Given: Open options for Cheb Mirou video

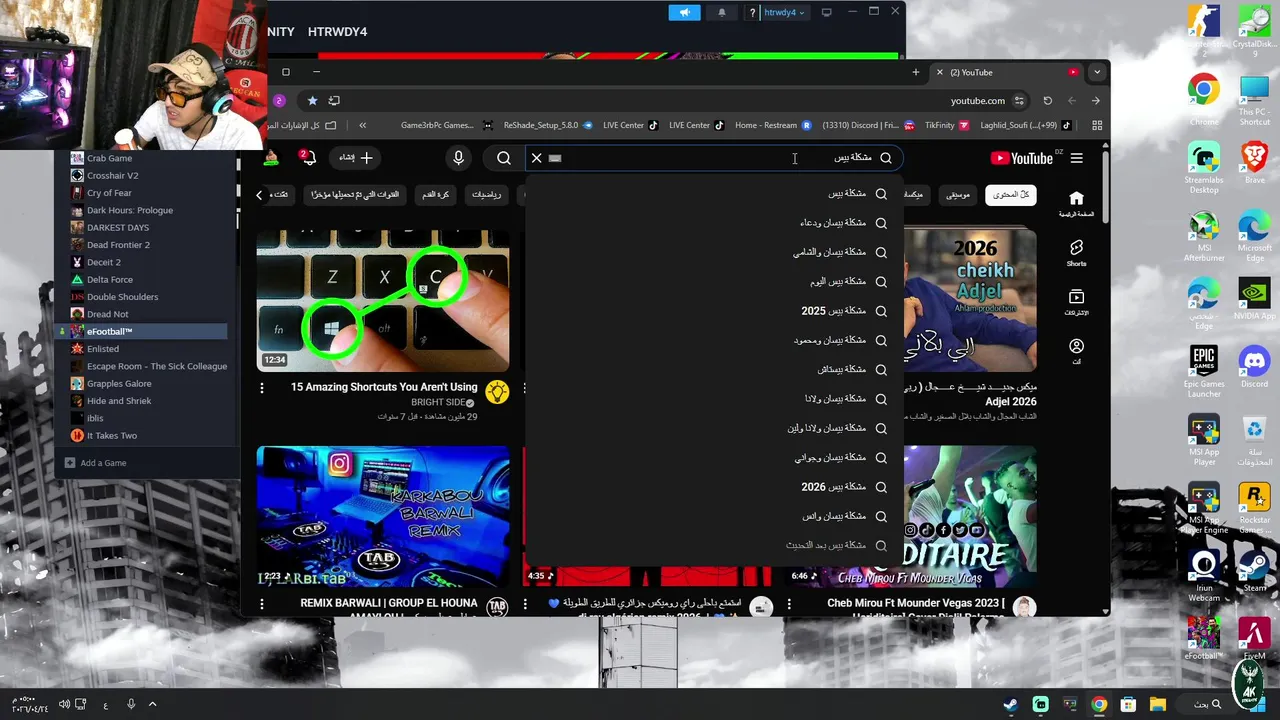Looking at the screenshot, I should tap(789, 604).
